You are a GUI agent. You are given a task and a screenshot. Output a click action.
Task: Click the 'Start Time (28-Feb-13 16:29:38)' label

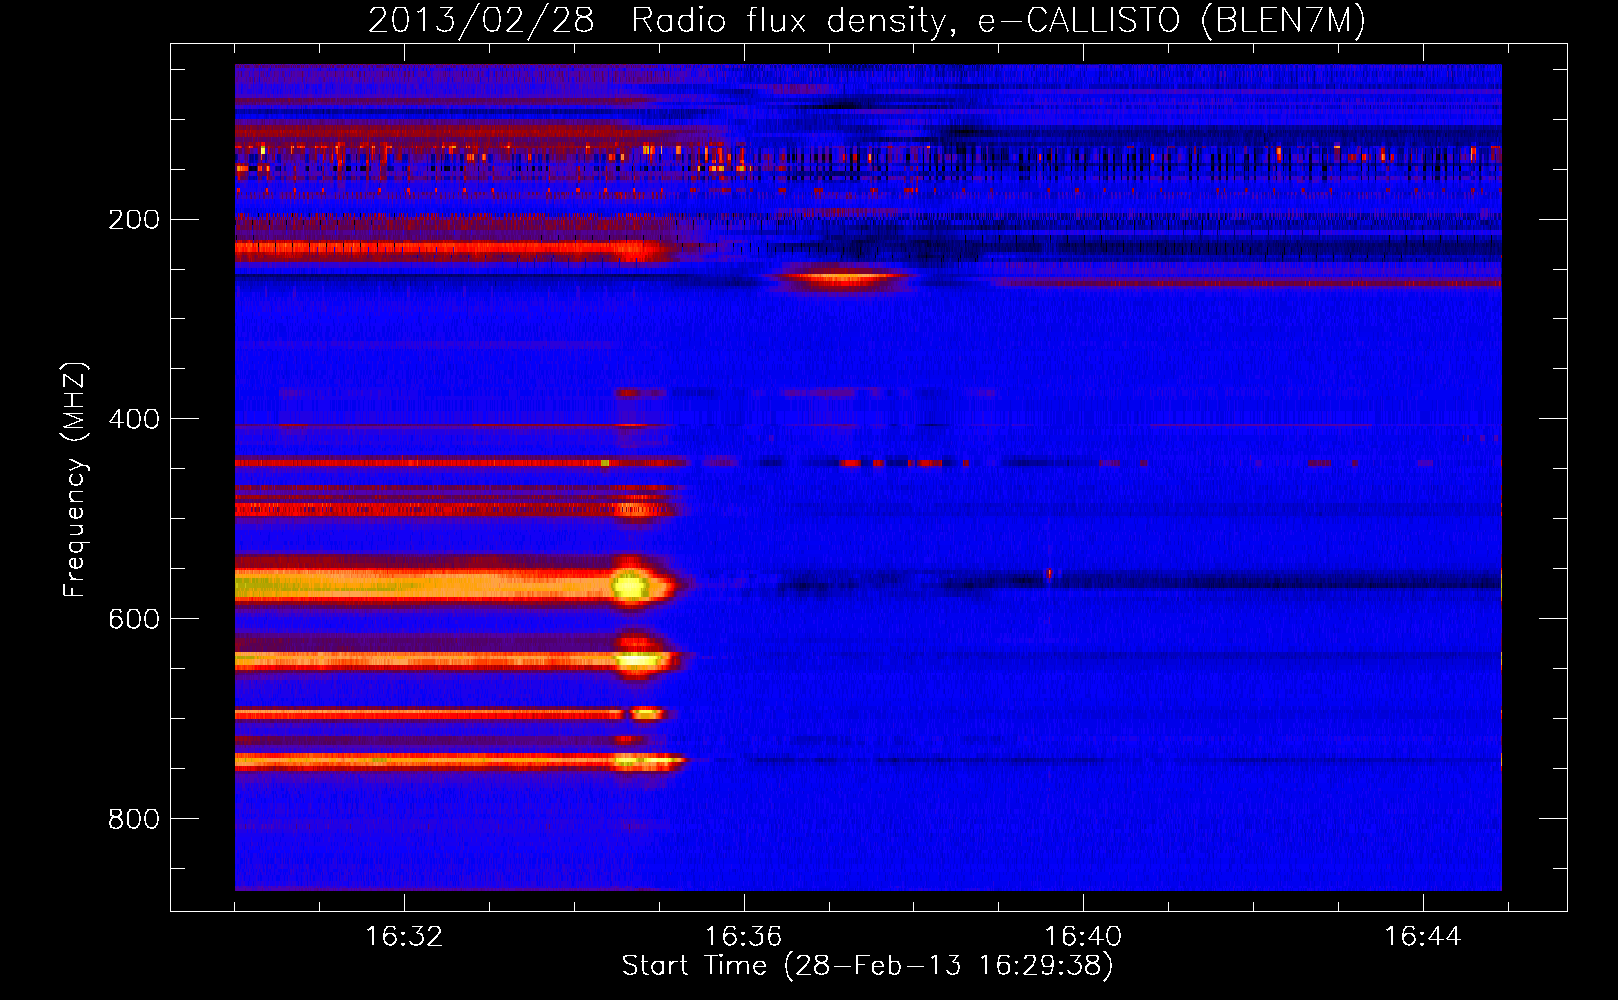(x=867, y=966)
